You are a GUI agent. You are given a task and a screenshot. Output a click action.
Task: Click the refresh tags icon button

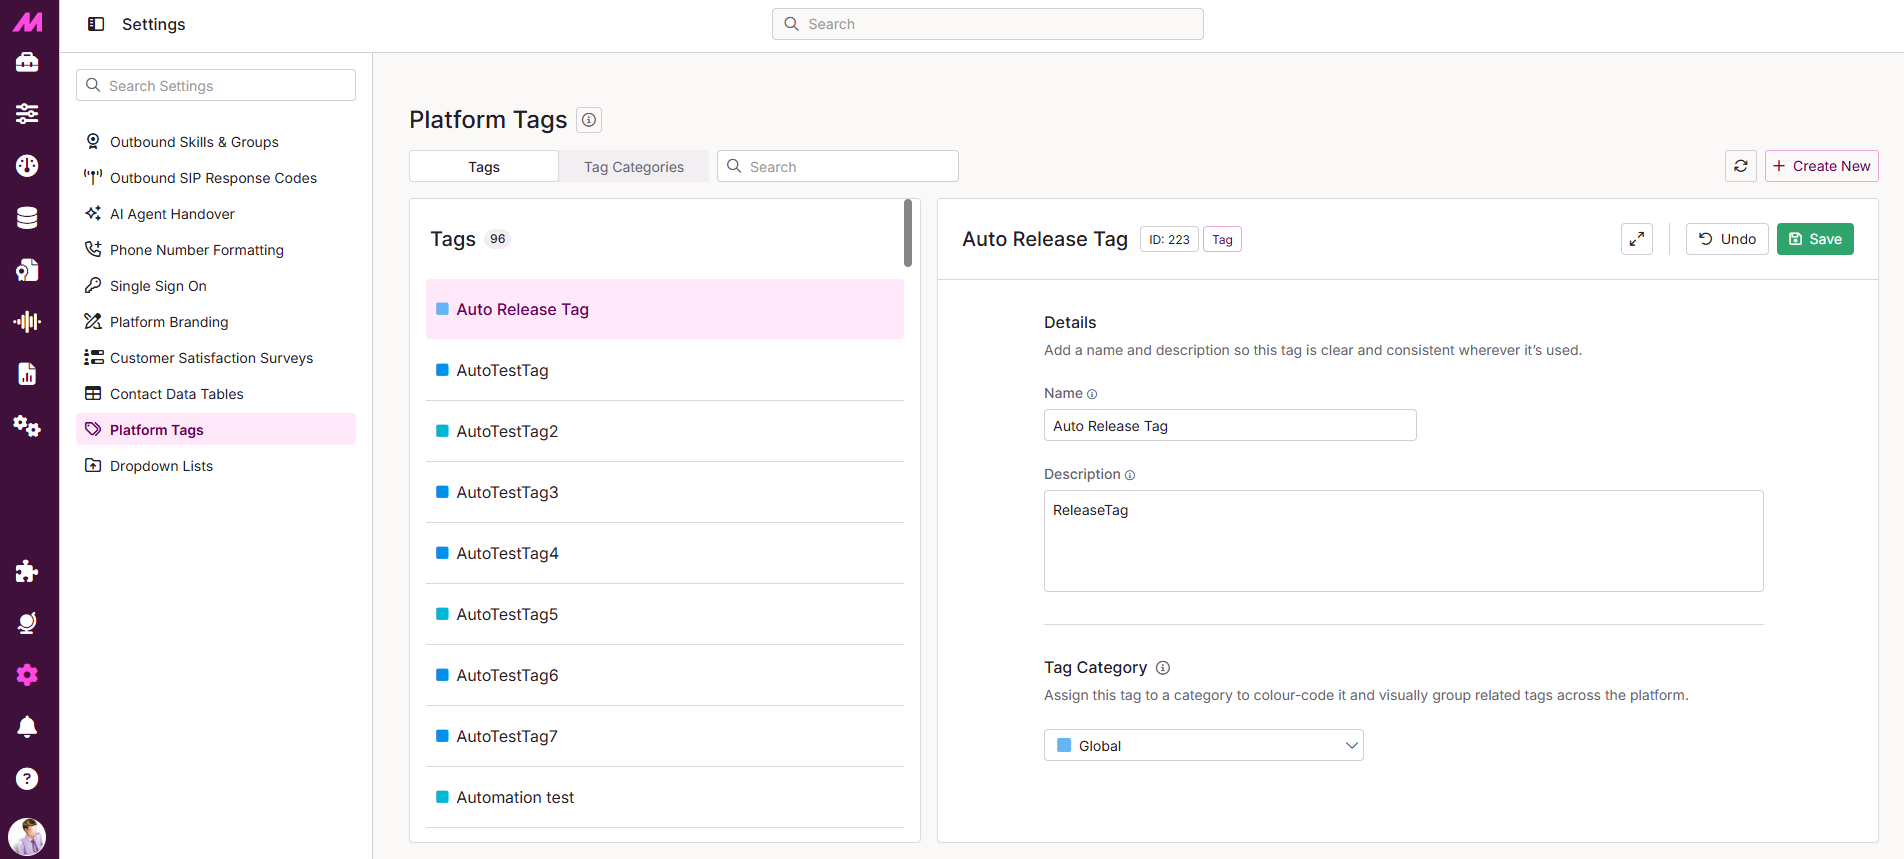(1740, 166)
